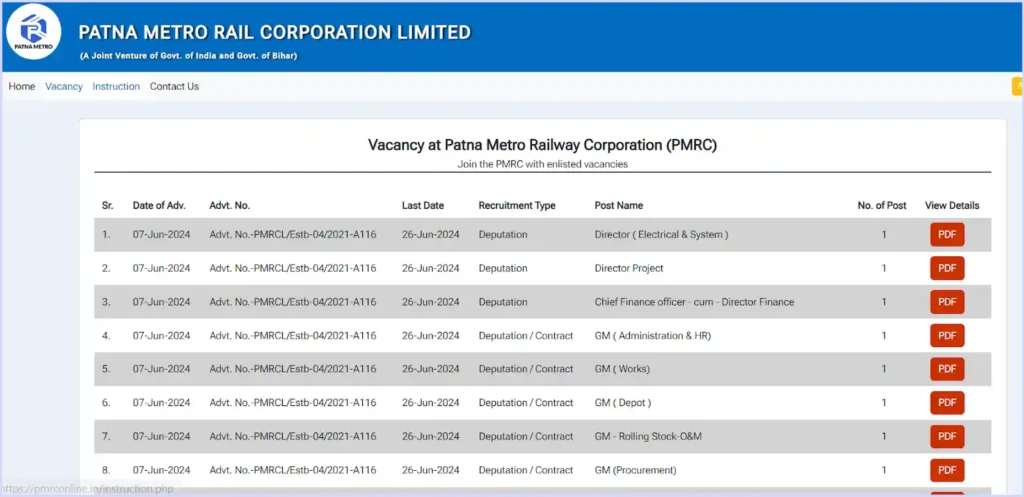Image resolution: width=1024 pixels, height=497 pixels.
Task: Click the 'Post Name' column header
Action: click(x=618, y=205)
